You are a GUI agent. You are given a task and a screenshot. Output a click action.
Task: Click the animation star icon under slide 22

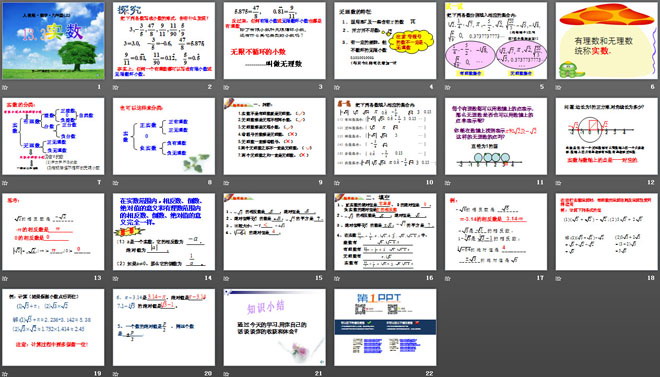[x=337, y=374]
